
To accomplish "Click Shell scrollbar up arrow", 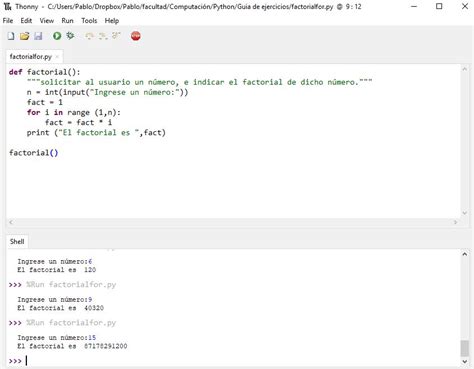I will [x=465, y=254].
